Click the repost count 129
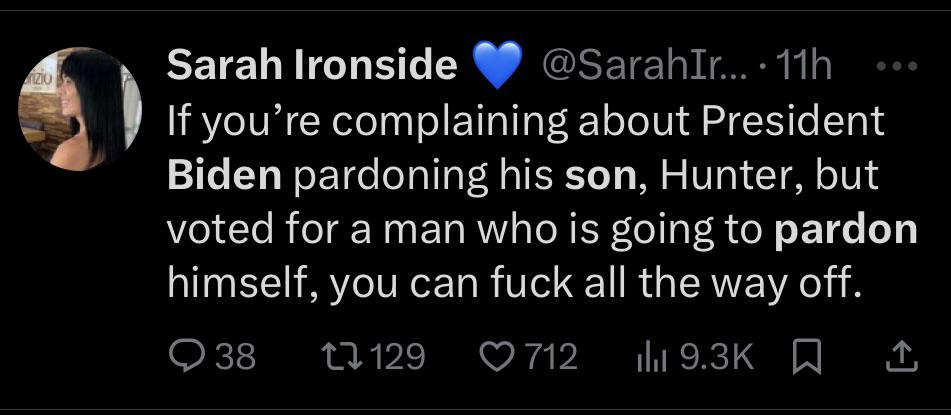The image size is (951, 415). [x=397, y=356]
